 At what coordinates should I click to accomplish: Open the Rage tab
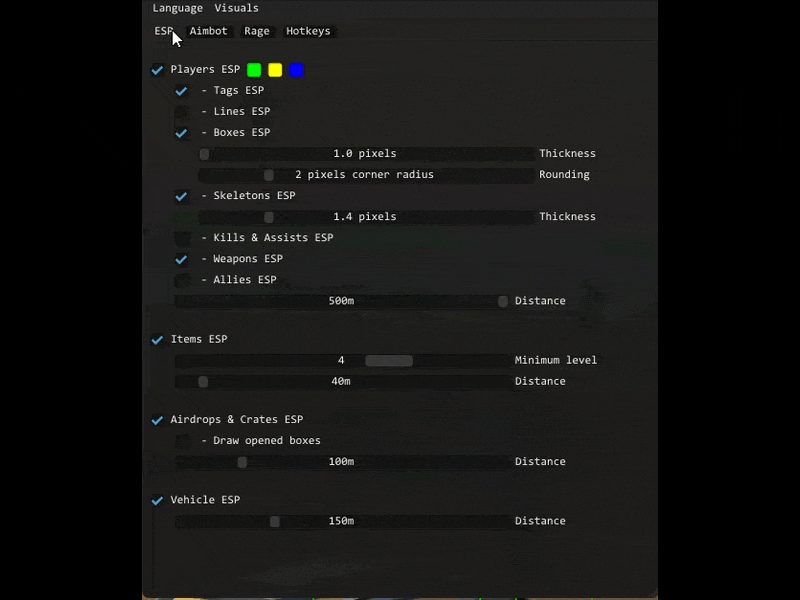[x=257, y=31]
